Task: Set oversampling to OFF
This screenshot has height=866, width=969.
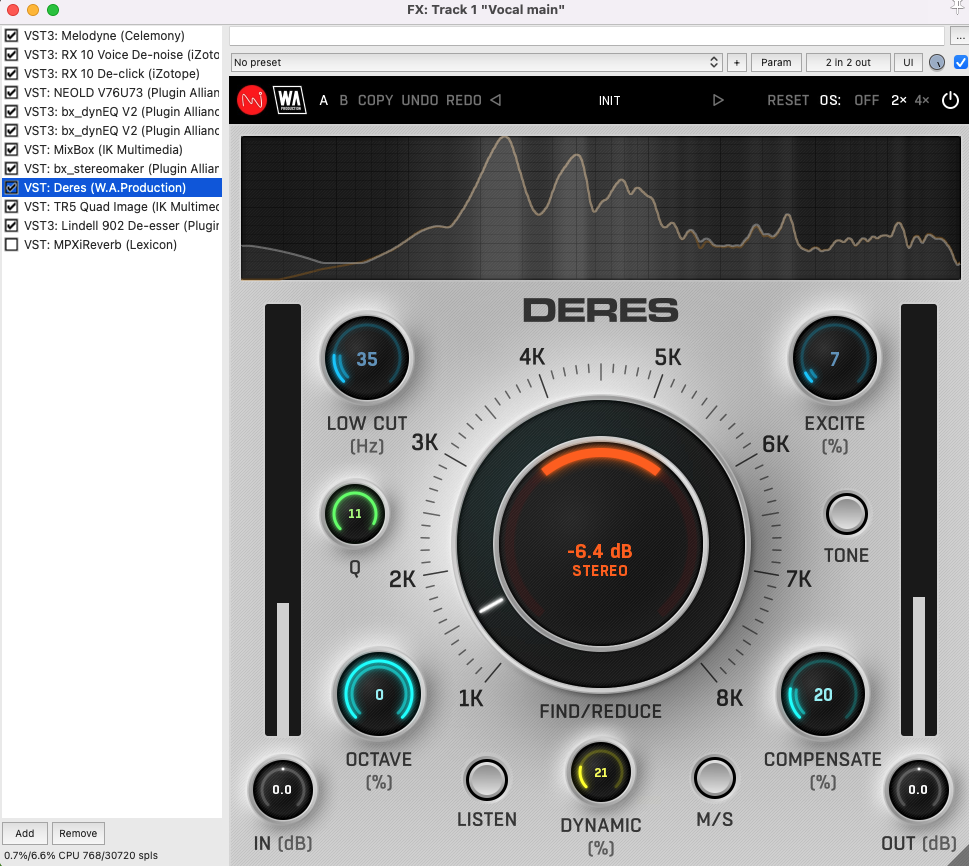Action: tap(866, 100)
